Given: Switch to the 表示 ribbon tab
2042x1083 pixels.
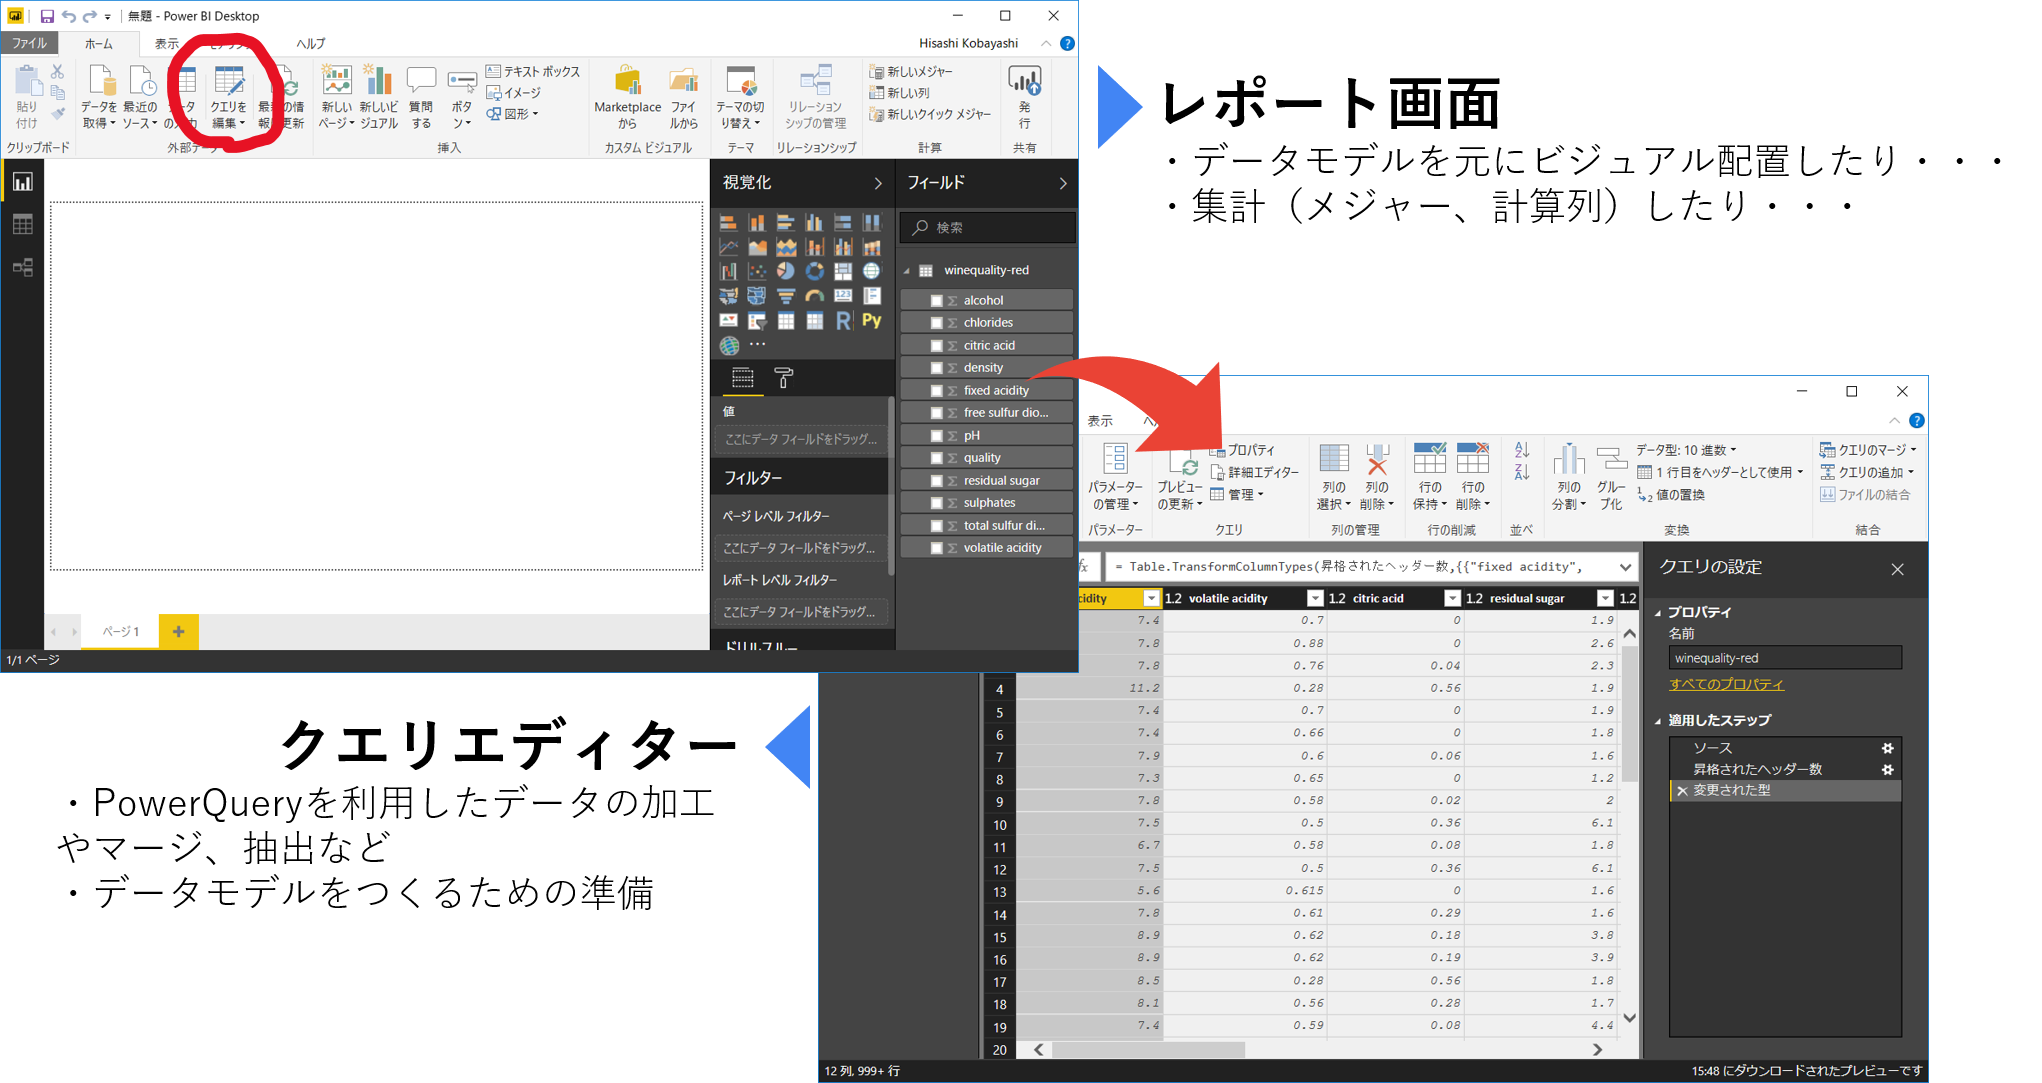Looking at the screenshot, I should [x=166, y=43].
